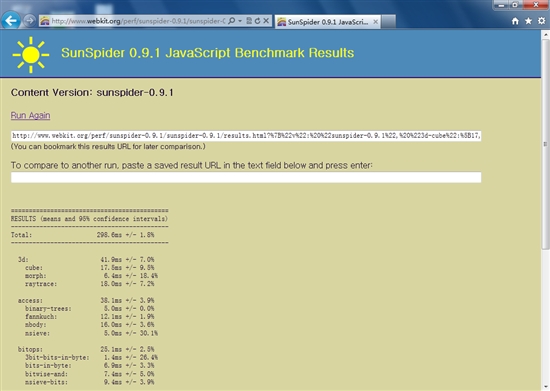
Task: Click the browser Forward arrow button
Action: (x=29, y=21)
